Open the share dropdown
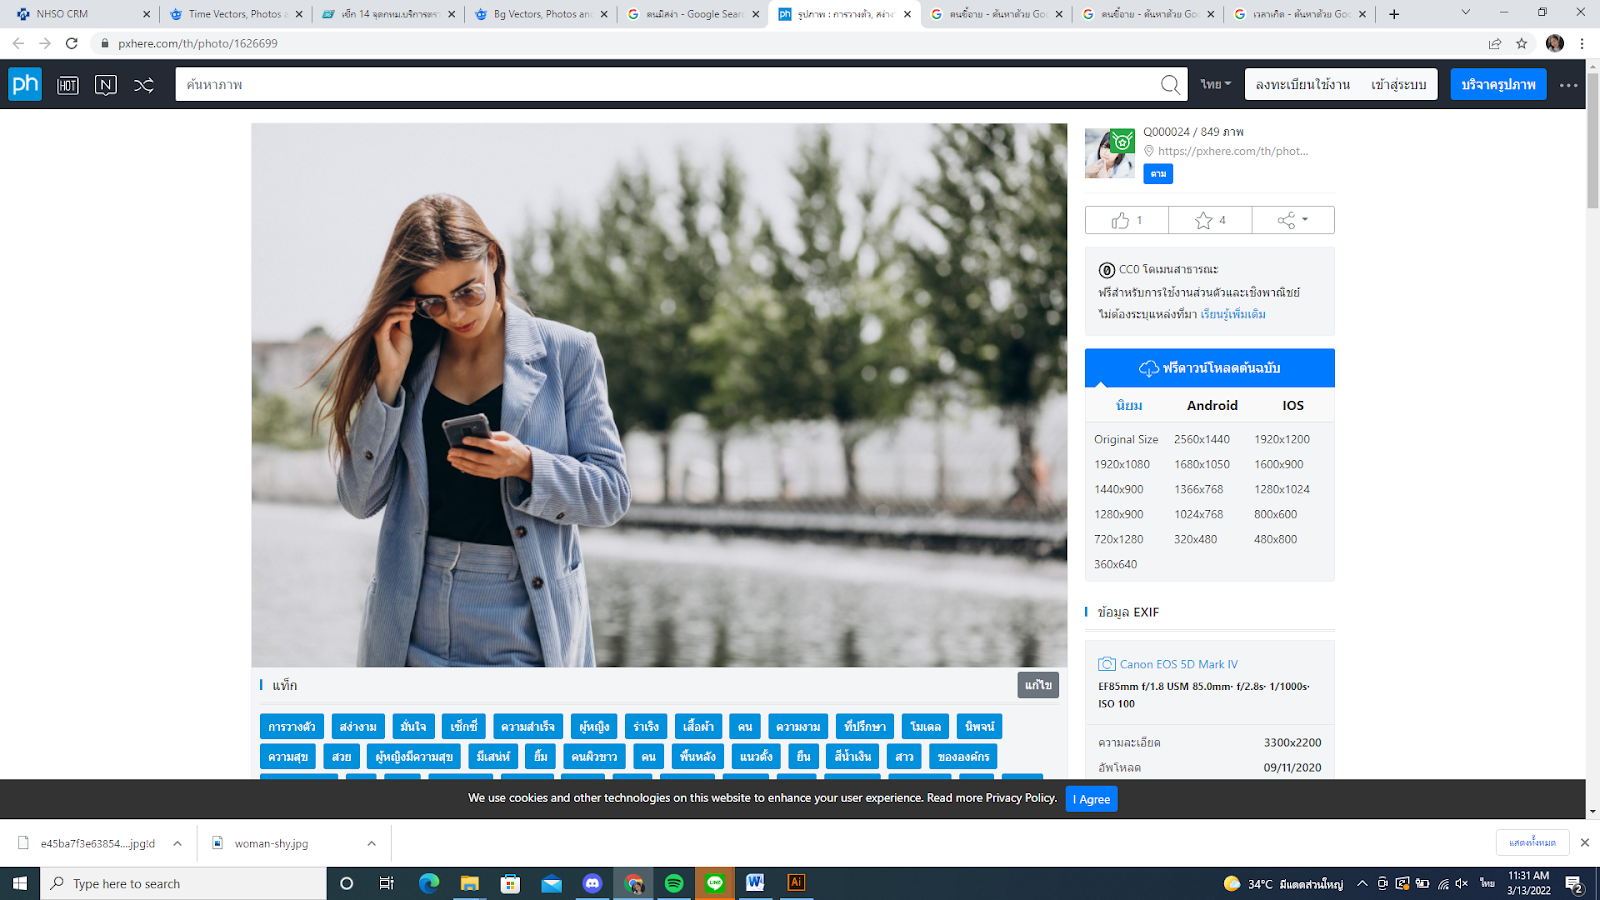 1293,220
